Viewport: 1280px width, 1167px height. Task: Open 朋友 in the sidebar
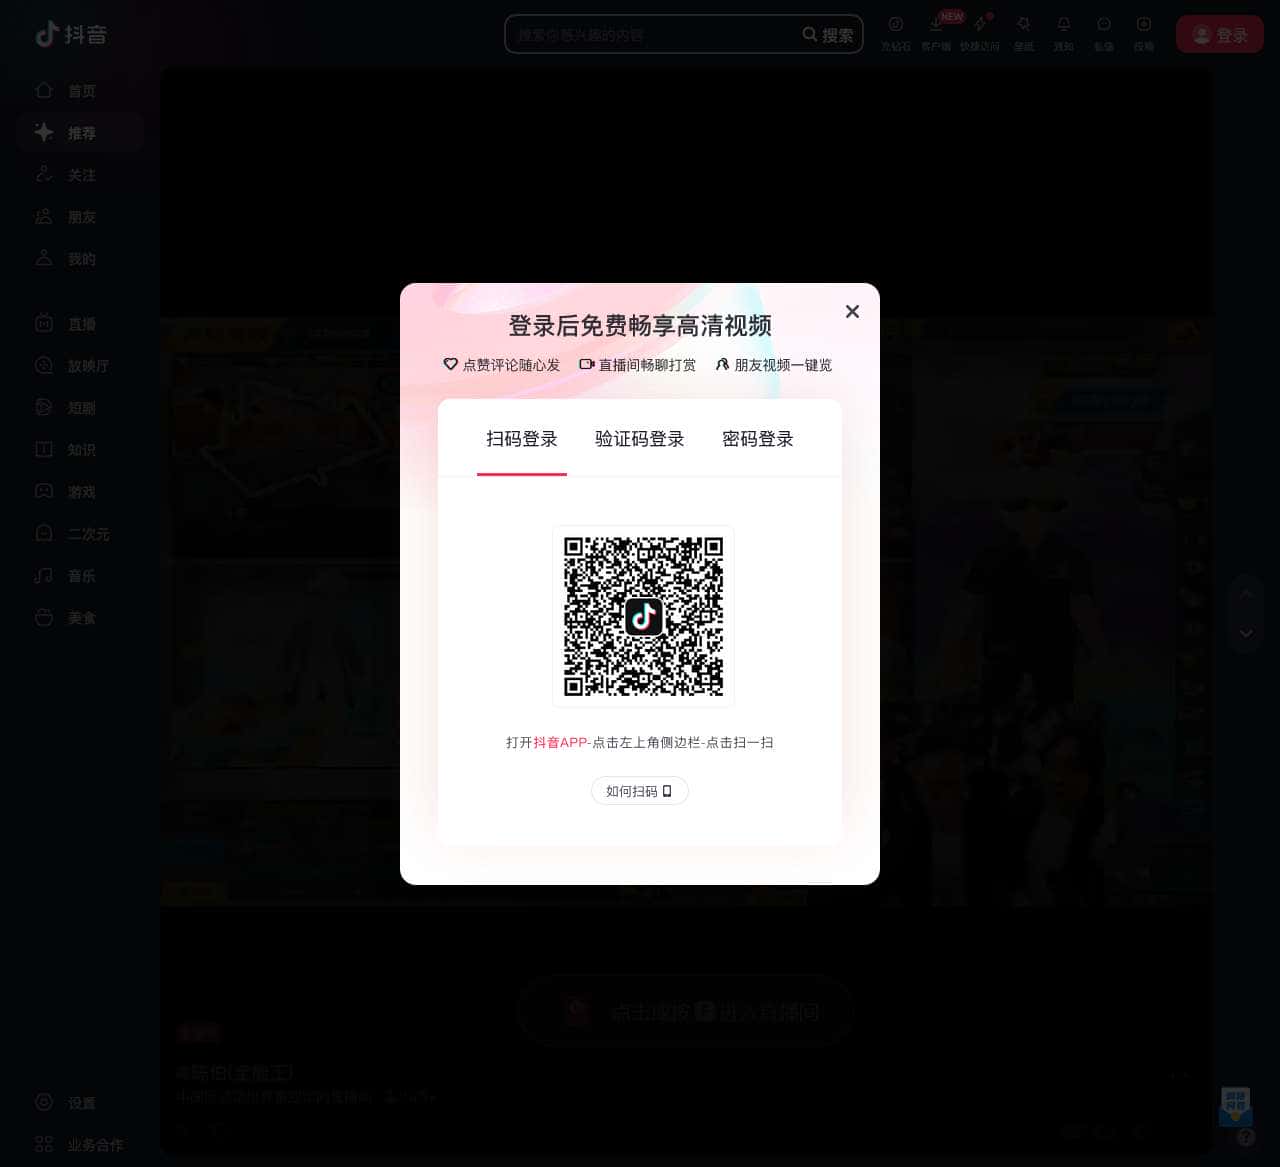coord(80,217)
